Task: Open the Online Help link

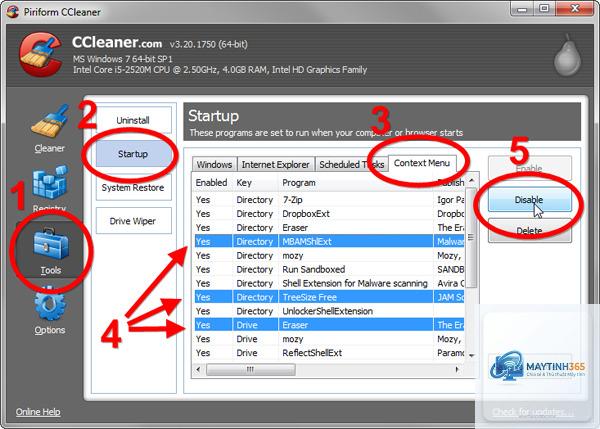Action: tap(38, 412)
